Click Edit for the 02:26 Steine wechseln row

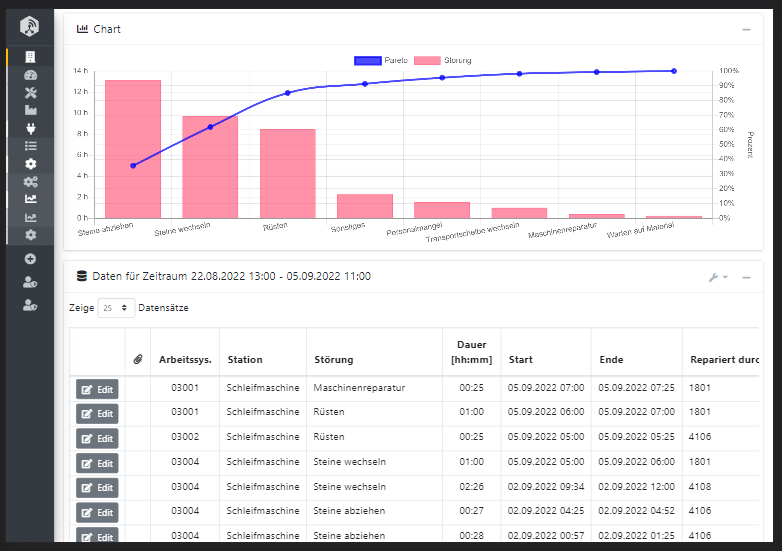tap(97, 488)
